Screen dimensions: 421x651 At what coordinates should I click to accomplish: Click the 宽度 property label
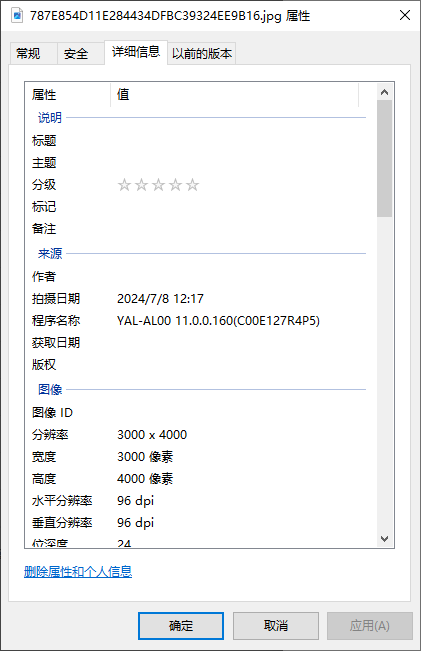click(x=44, y=457)
